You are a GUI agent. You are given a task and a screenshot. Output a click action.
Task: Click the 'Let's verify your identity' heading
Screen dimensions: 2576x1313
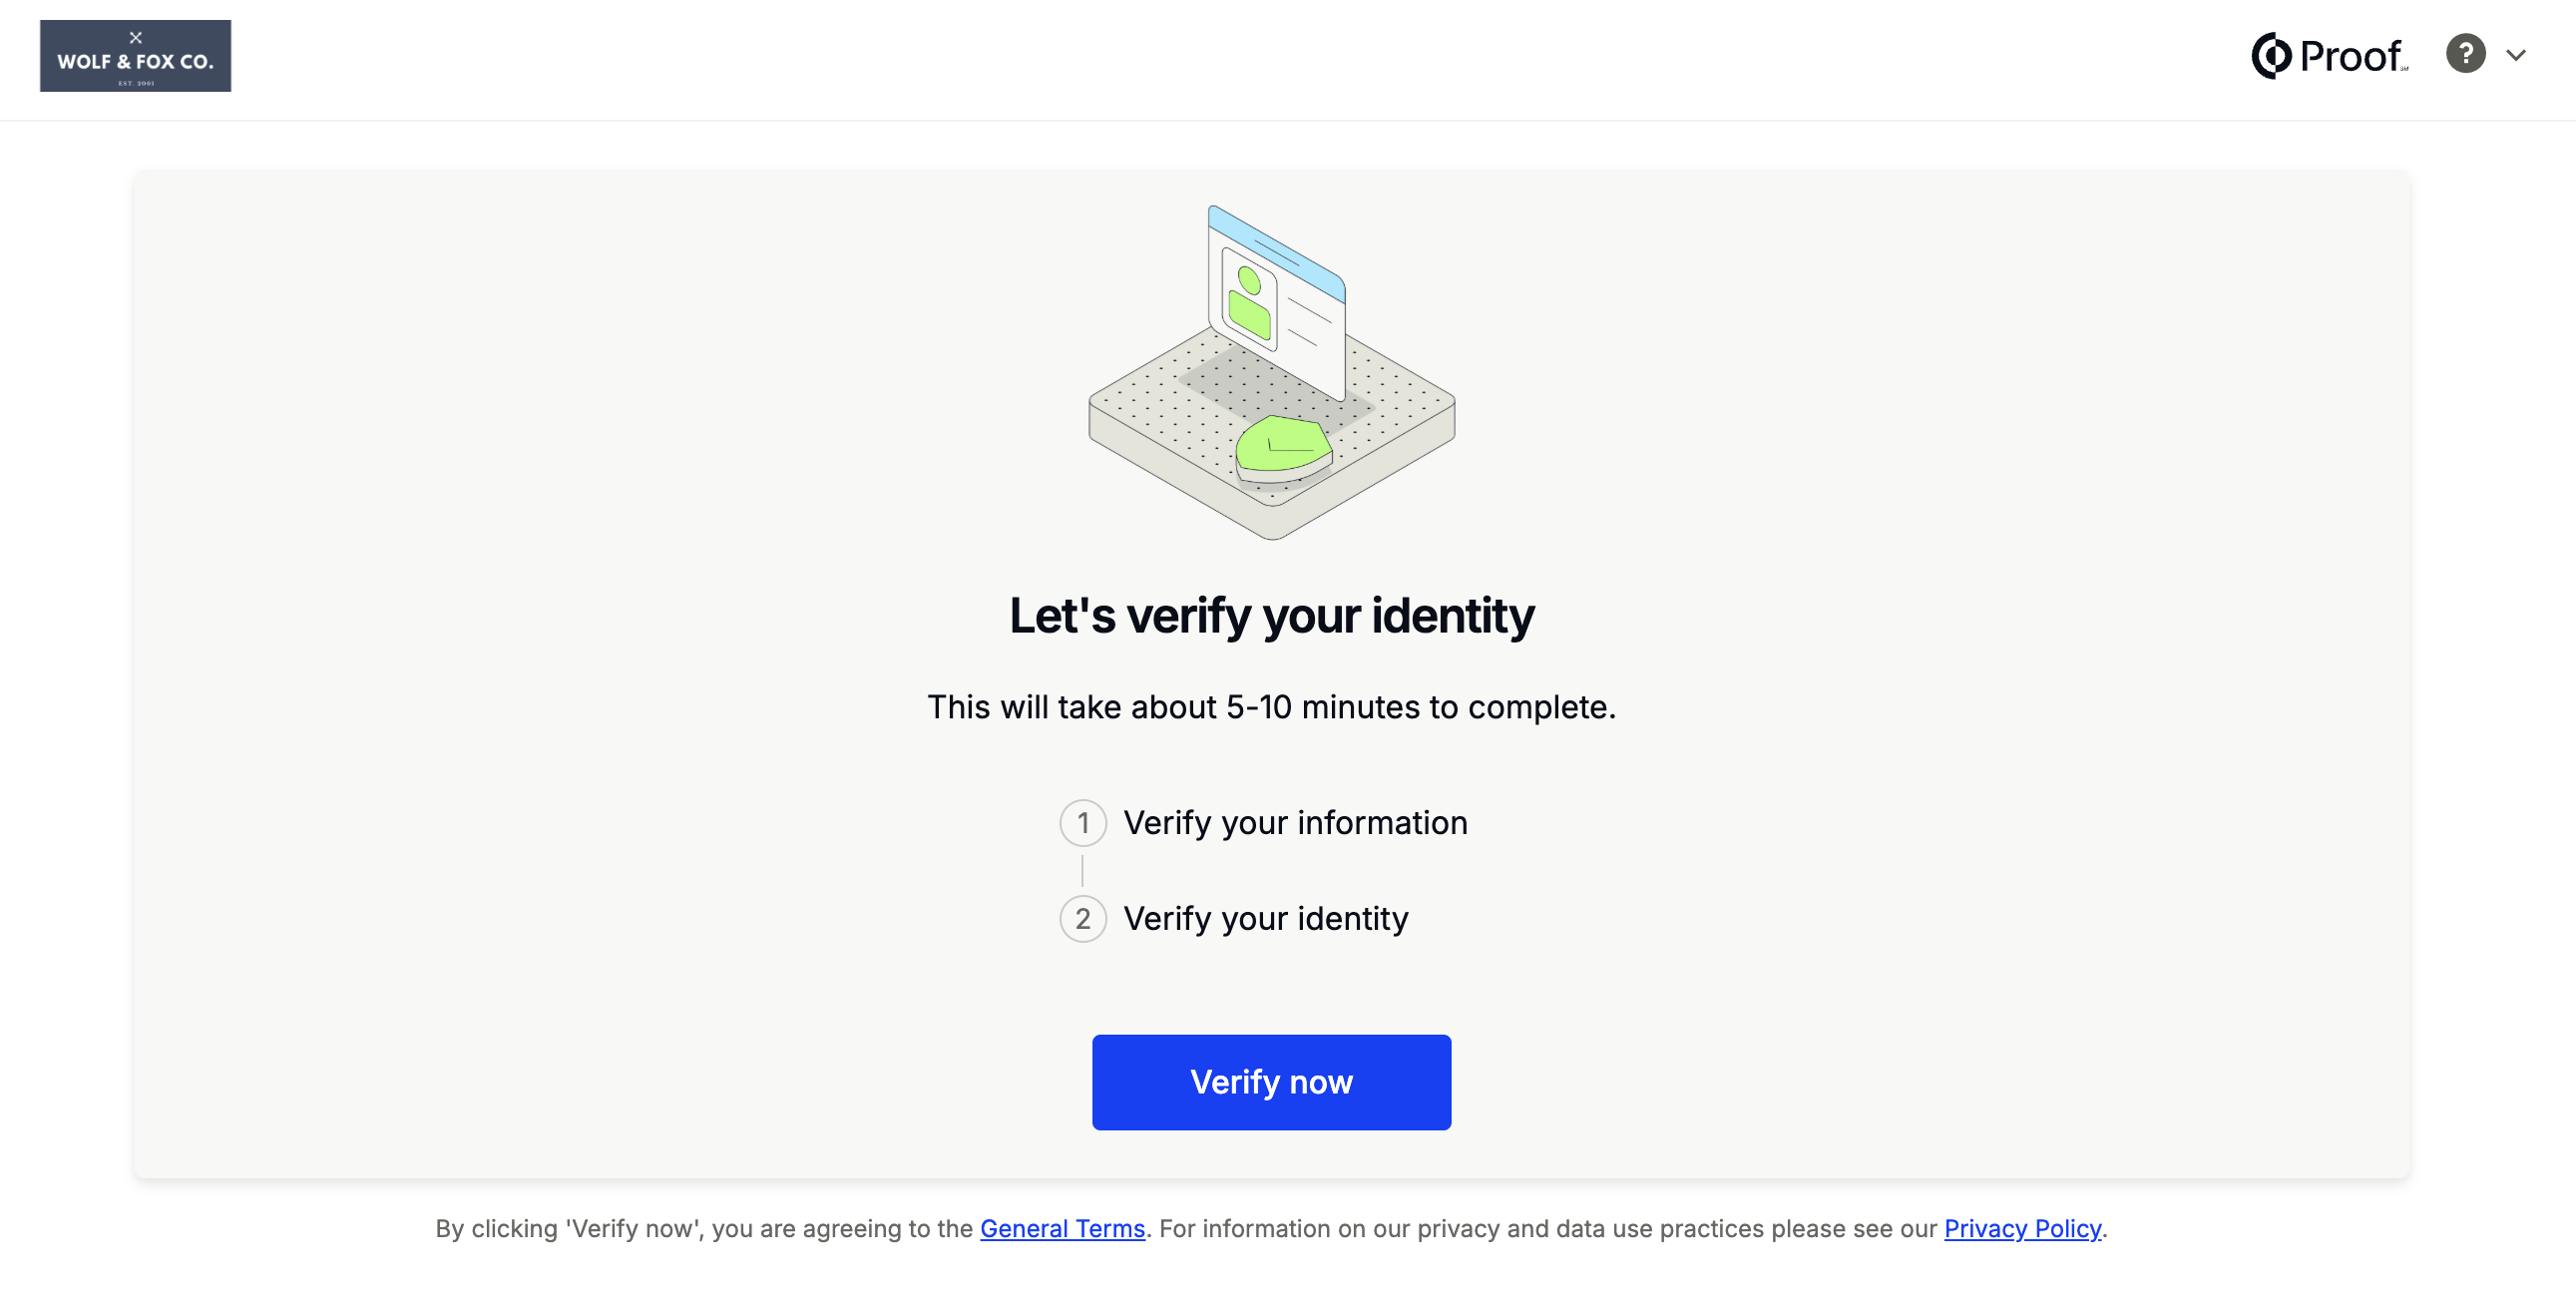(x=1271, y=616)
